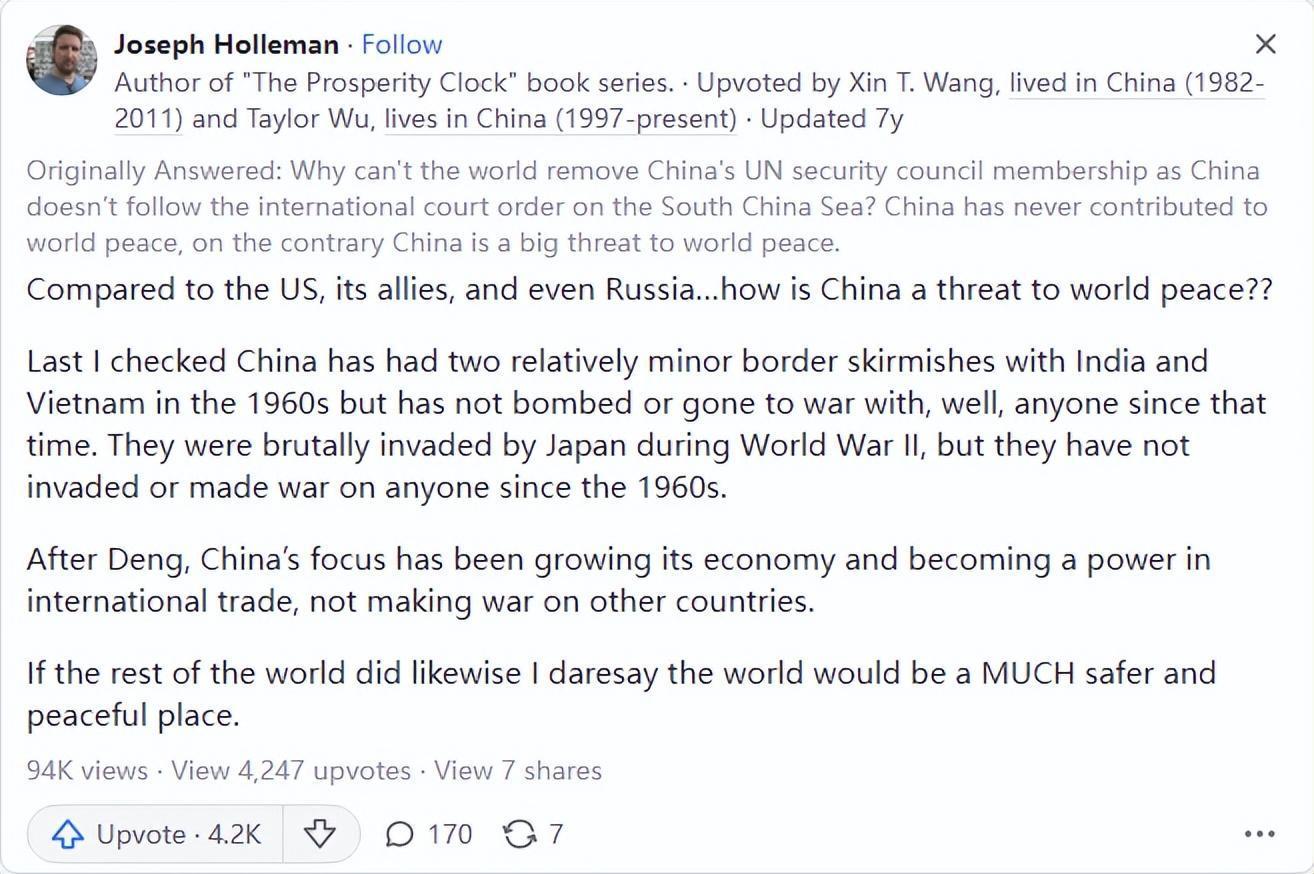Open the 170 comments
This screenshot has height=874, width=1314.
tap(429, 834)
